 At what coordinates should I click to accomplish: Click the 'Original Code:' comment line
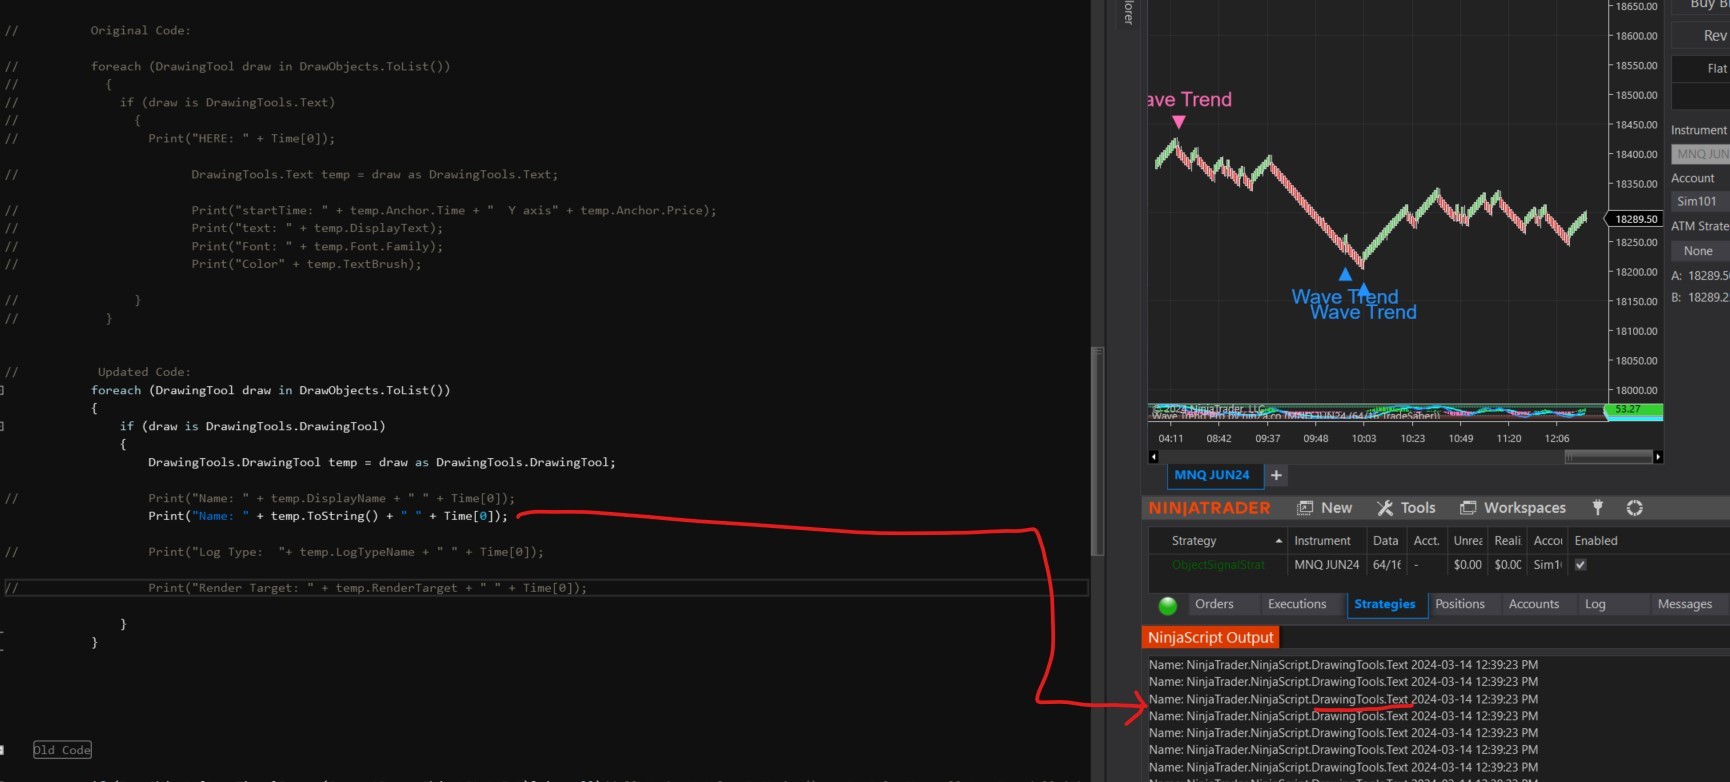[140, 31]
